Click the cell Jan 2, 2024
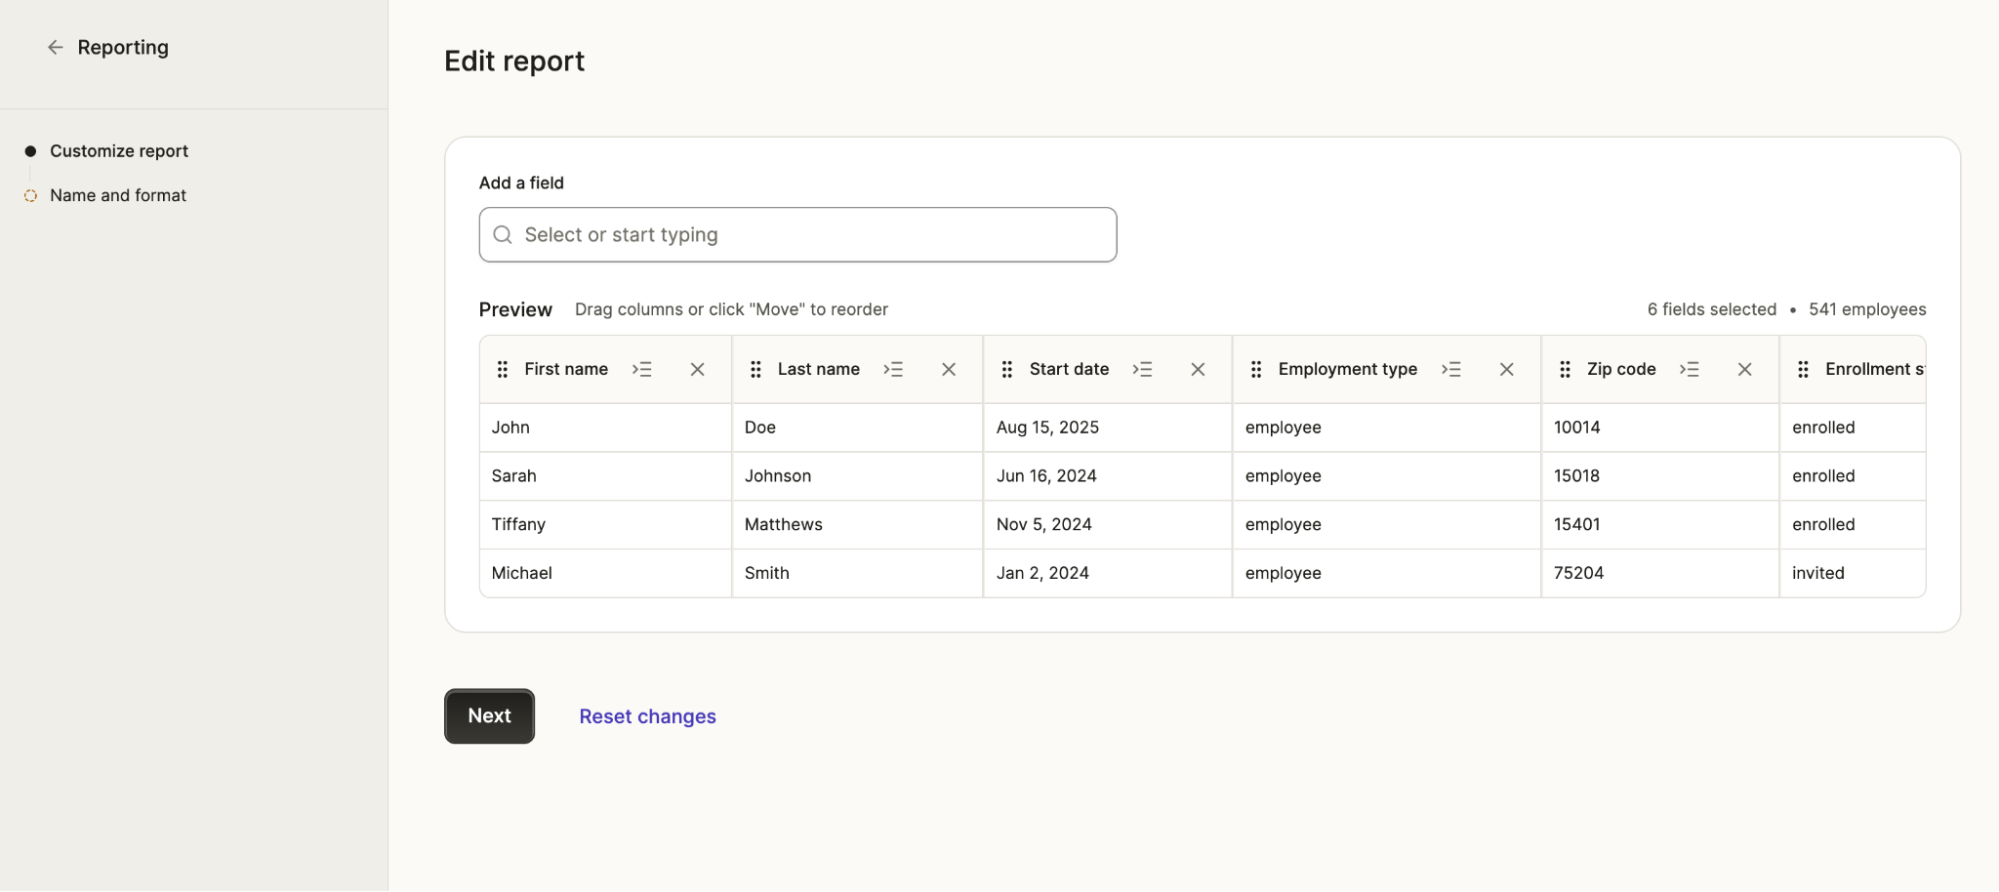 pyautogui.click(x=1108, y=573)
